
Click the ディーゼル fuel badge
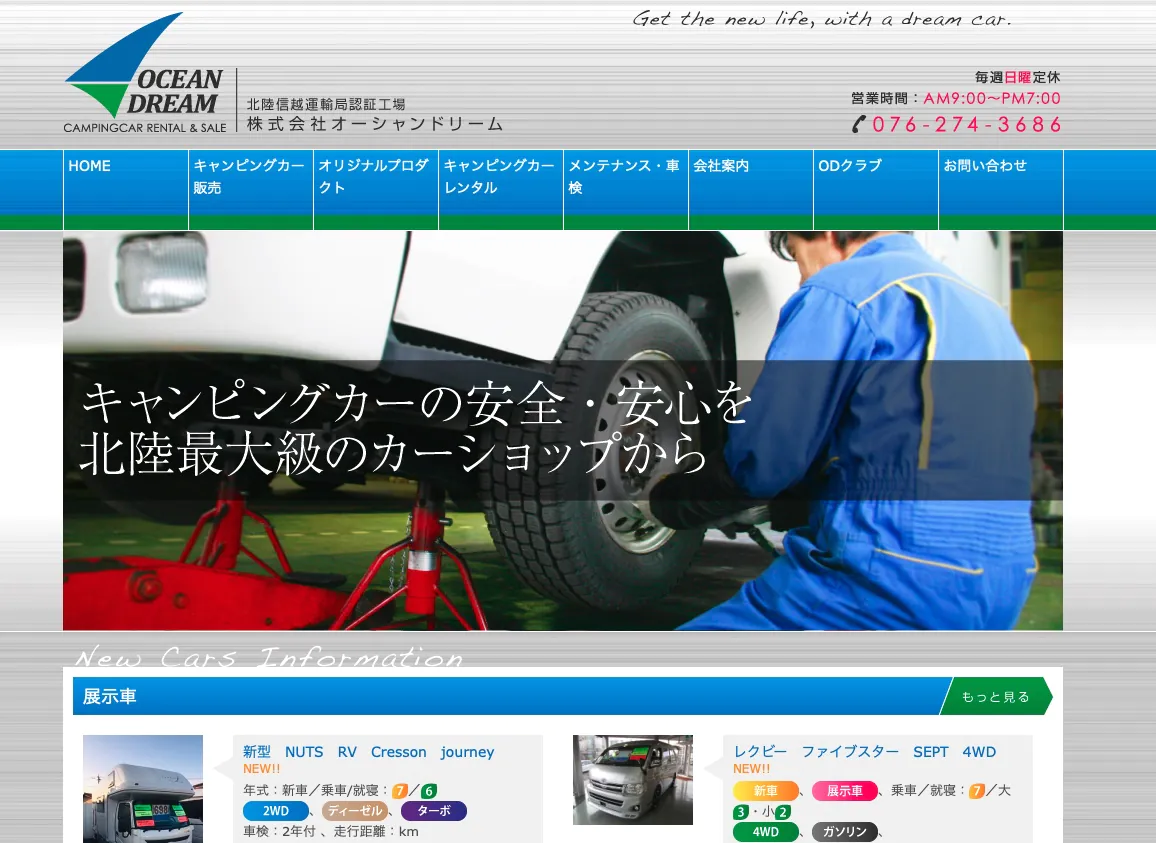click(x=355, y=811)
